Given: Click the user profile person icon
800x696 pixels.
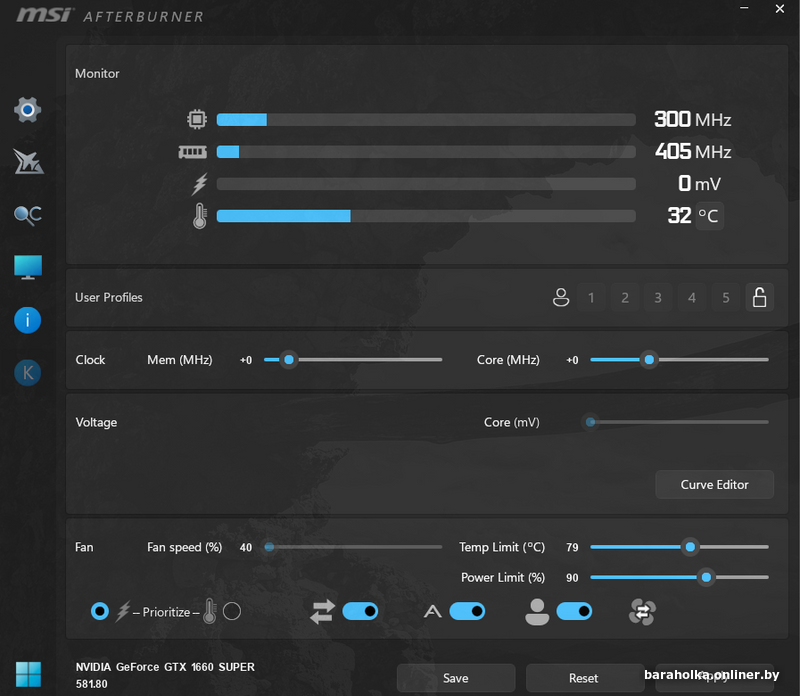Looking at the screenshot, I should pyautogui.click(x=561, y=297).
